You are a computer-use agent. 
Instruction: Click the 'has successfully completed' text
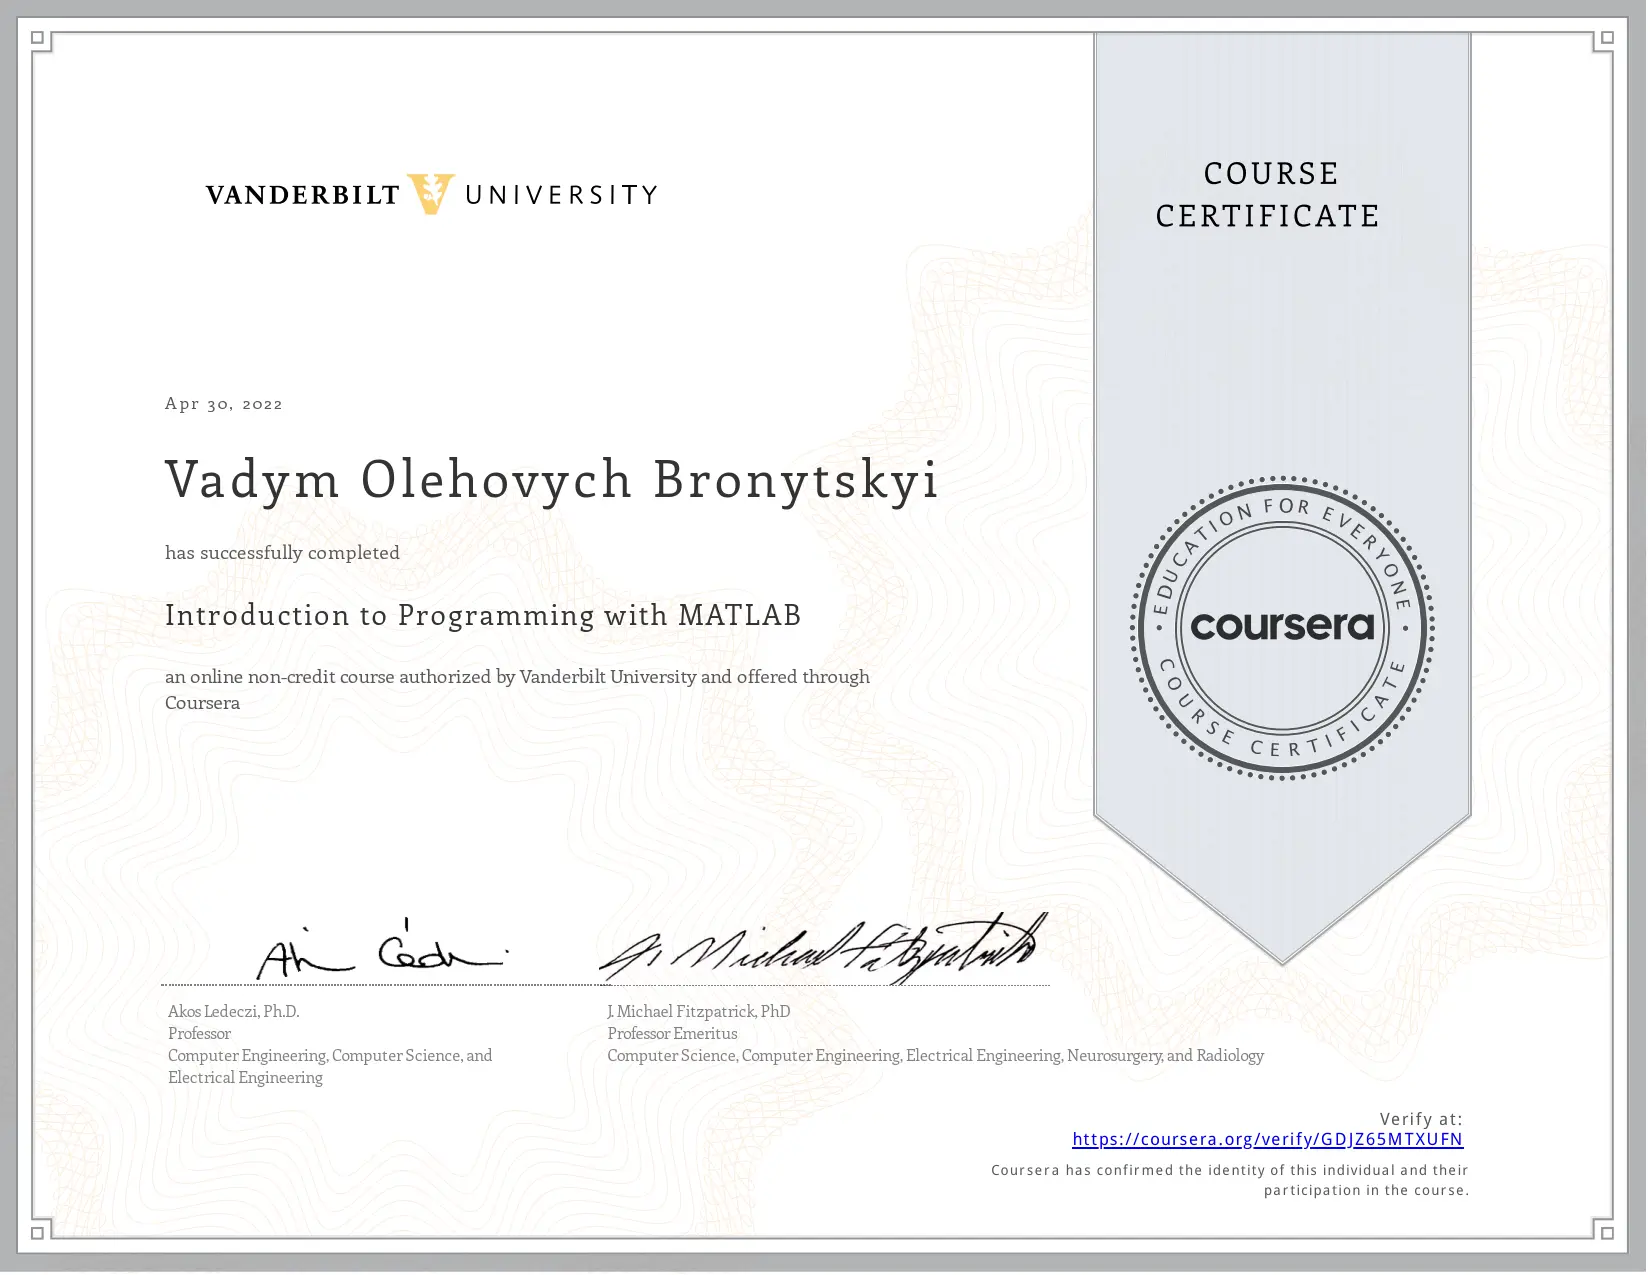click(x=282, y=553)
